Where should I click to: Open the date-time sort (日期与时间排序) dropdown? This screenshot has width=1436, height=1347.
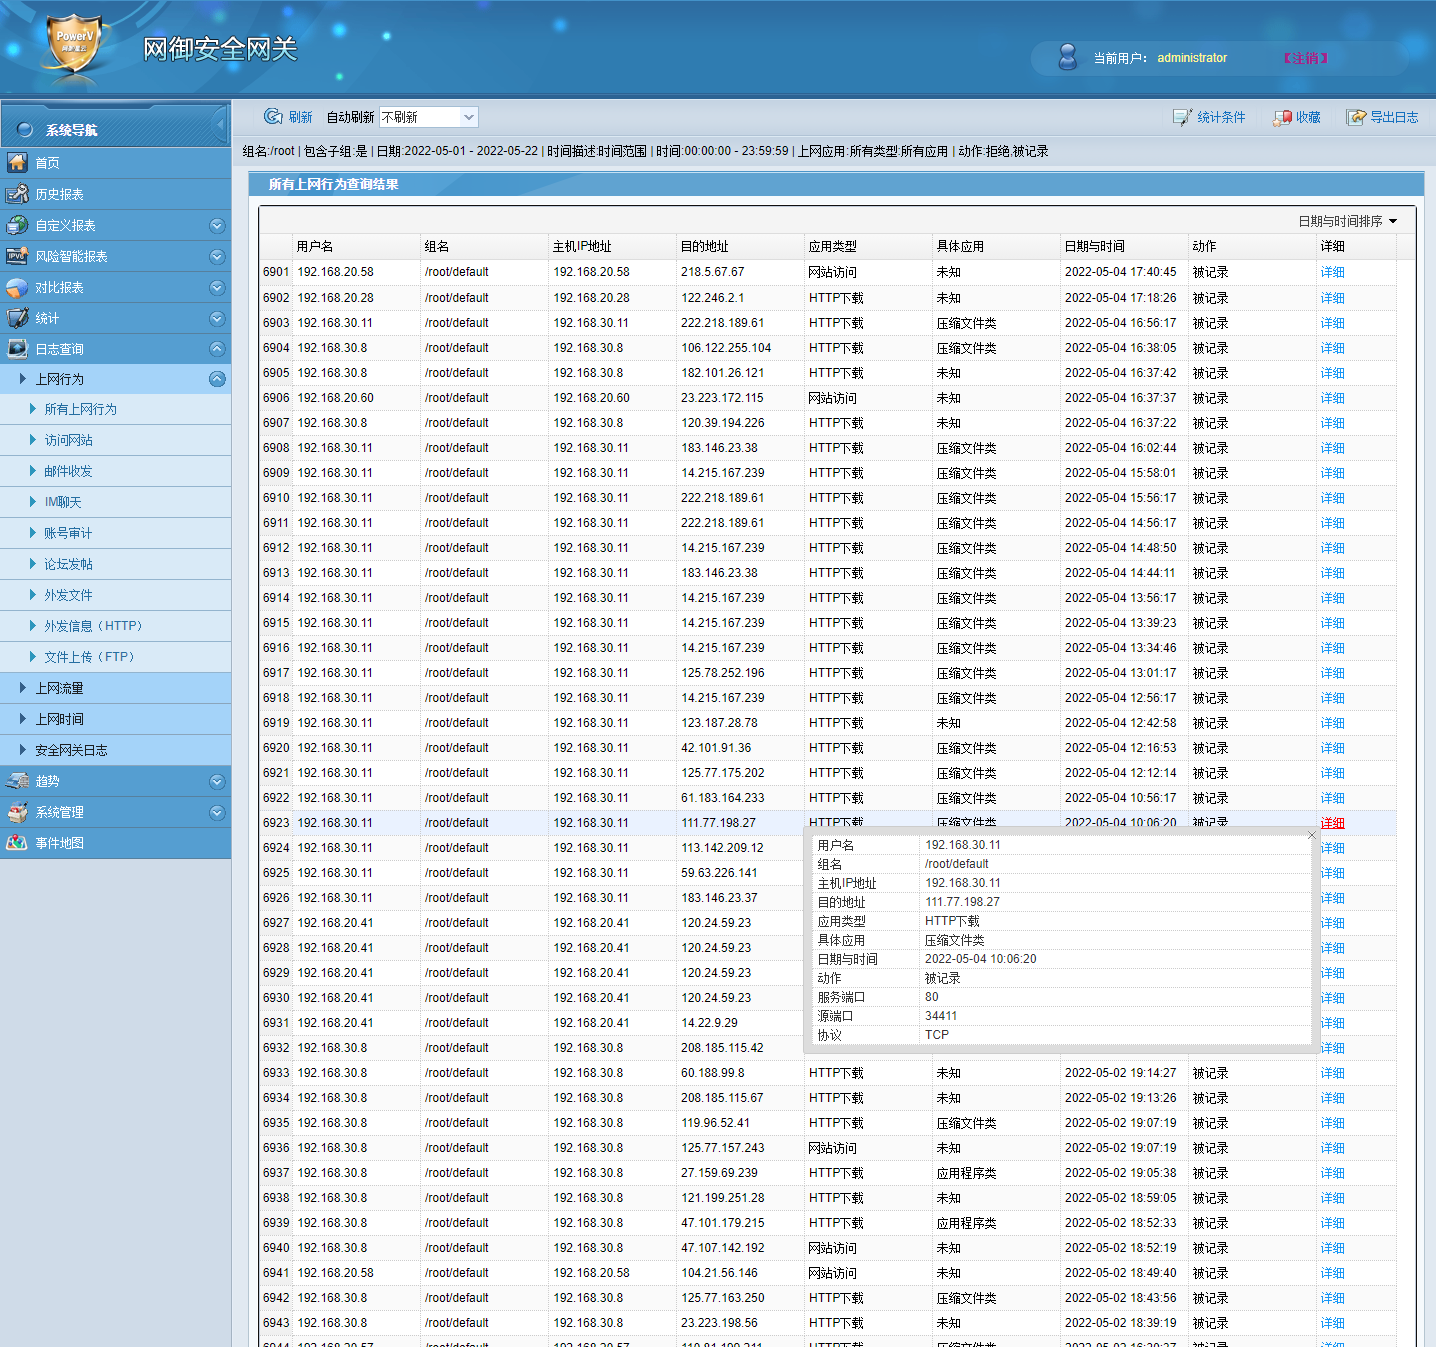(1348, 221)
